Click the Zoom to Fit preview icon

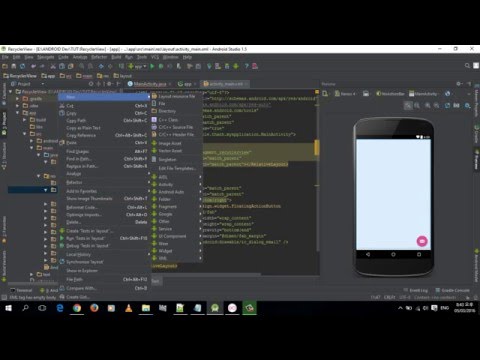click(408, 106)
